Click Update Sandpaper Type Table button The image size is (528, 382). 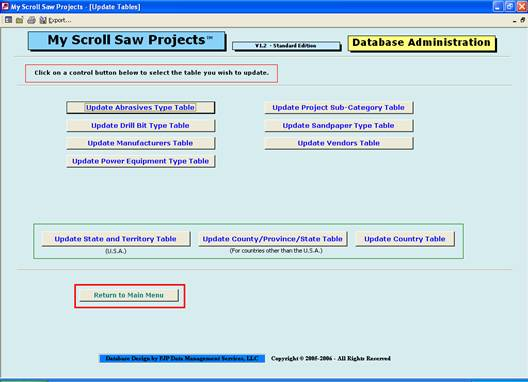[338, 125]
